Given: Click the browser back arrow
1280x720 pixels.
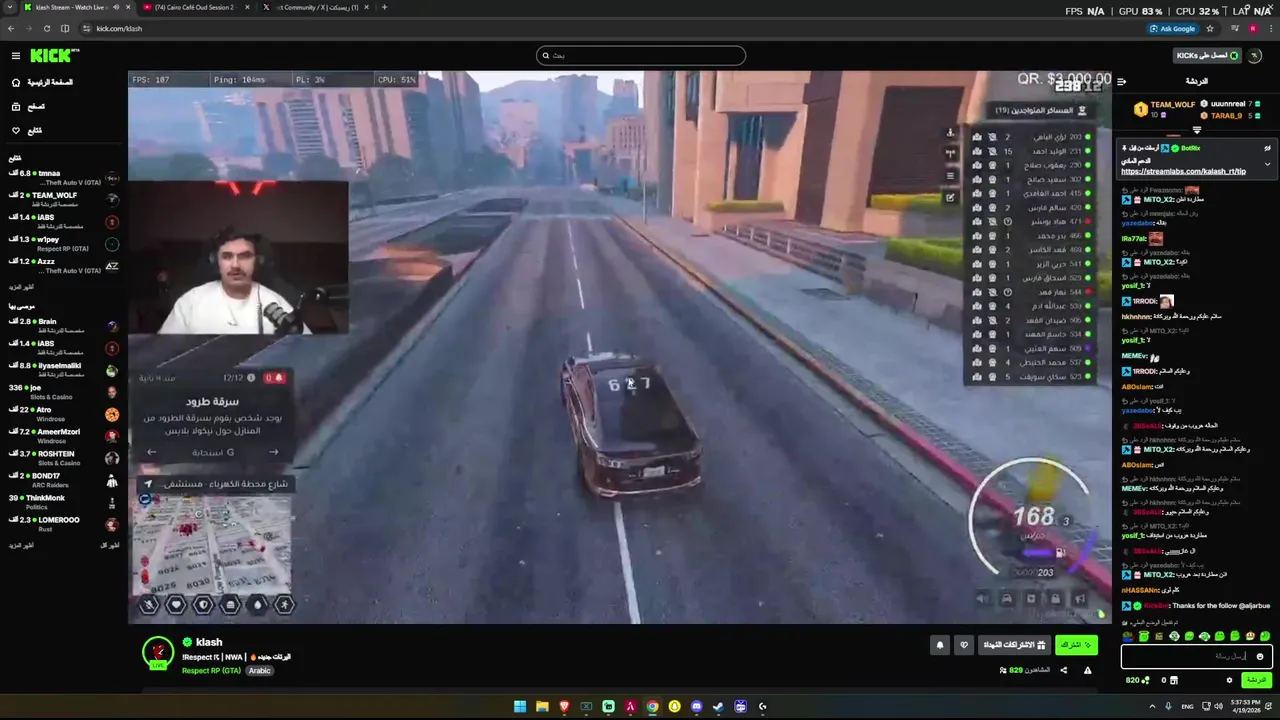Looking at the screenshot, I should click(10, 28).
